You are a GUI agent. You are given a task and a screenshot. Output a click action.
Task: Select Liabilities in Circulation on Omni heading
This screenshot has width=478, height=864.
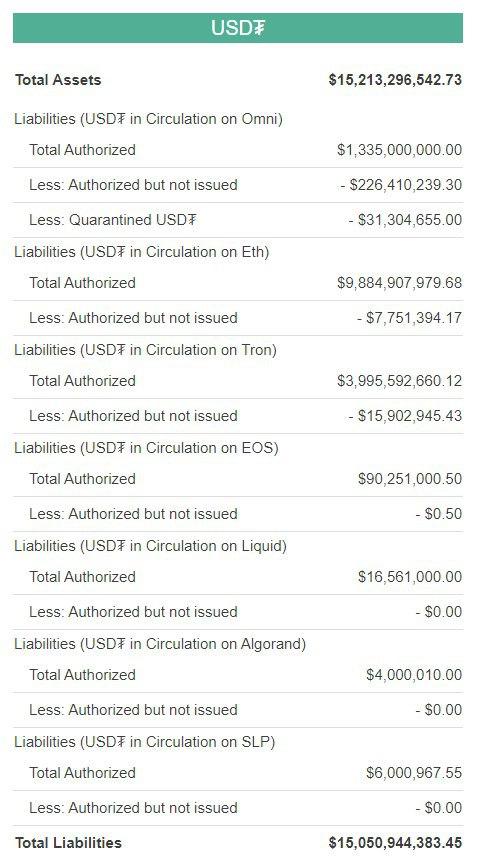149,119
